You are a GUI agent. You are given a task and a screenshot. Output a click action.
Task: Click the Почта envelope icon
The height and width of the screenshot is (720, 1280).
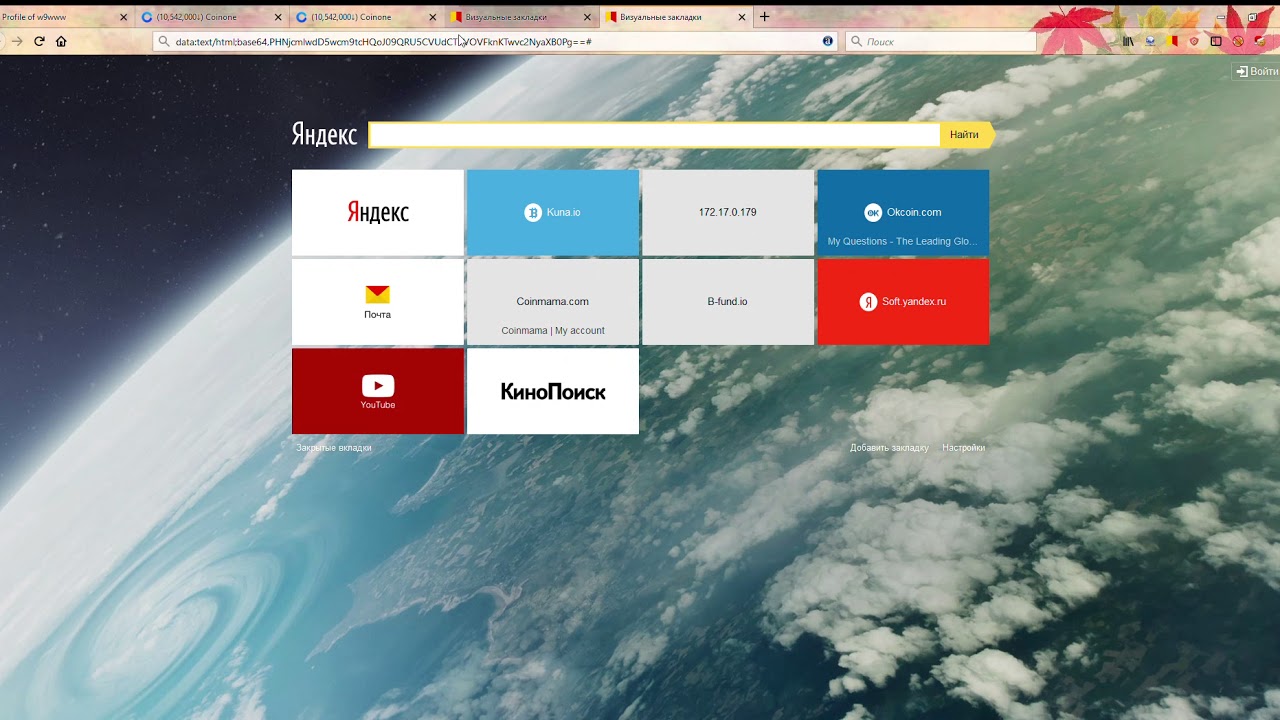(377, 294)
